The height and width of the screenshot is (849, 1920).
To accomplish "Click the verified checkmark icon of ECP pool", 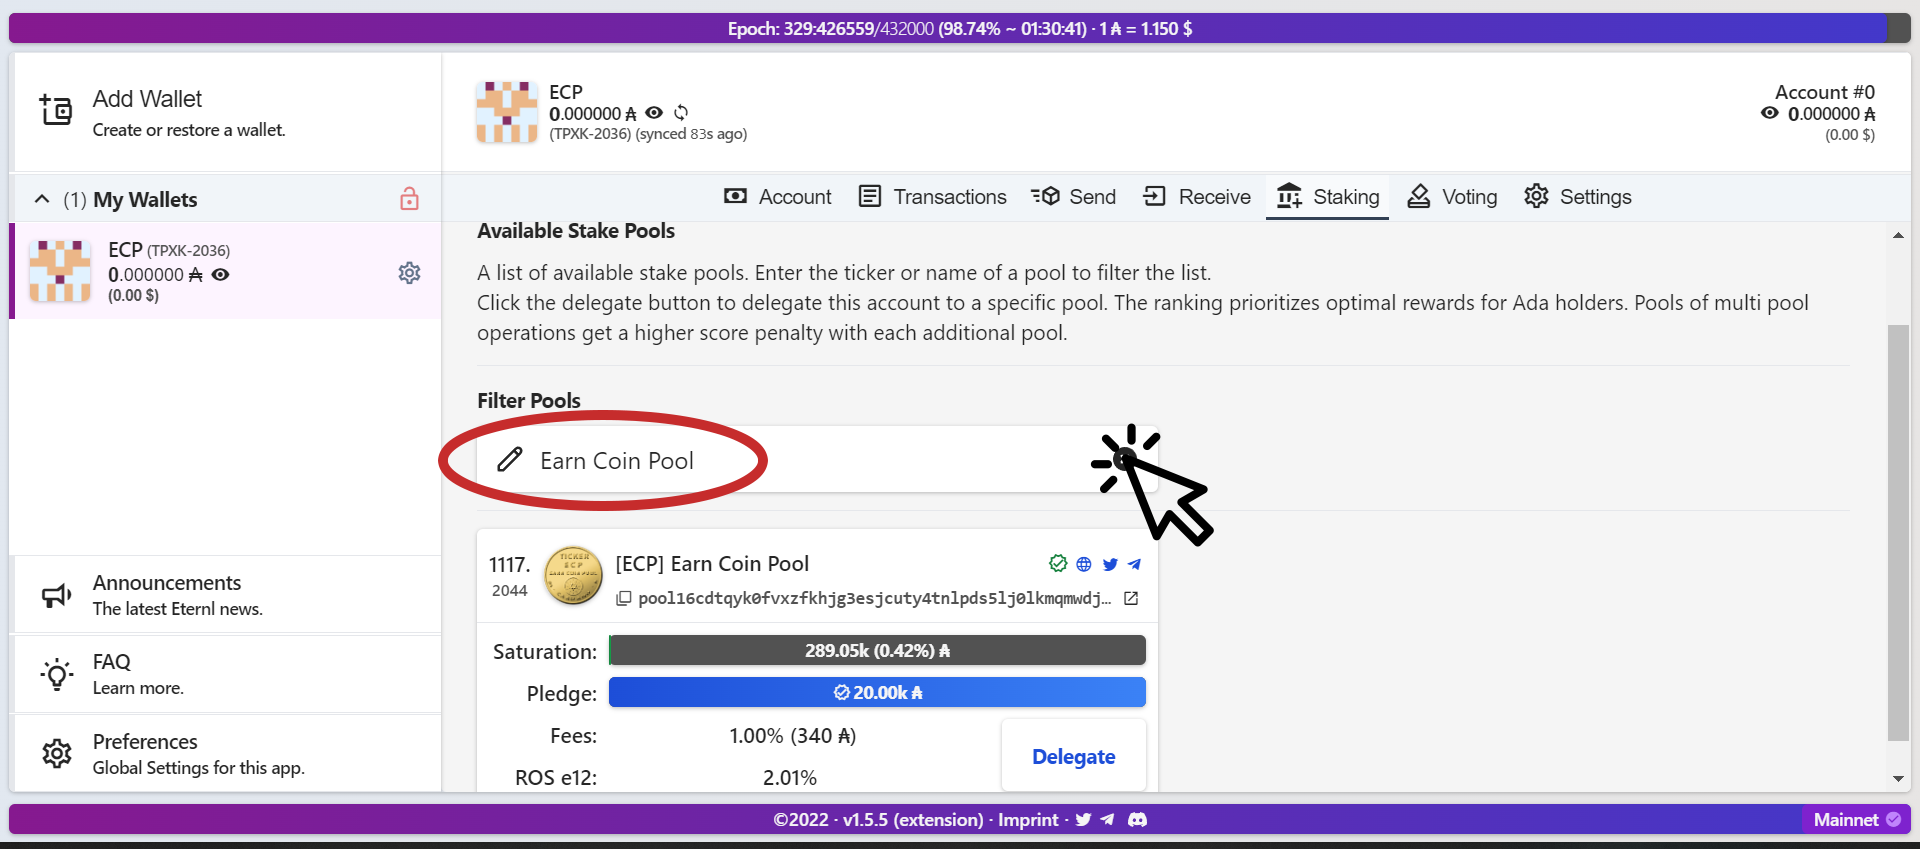I will click(x=1058, y=564).
